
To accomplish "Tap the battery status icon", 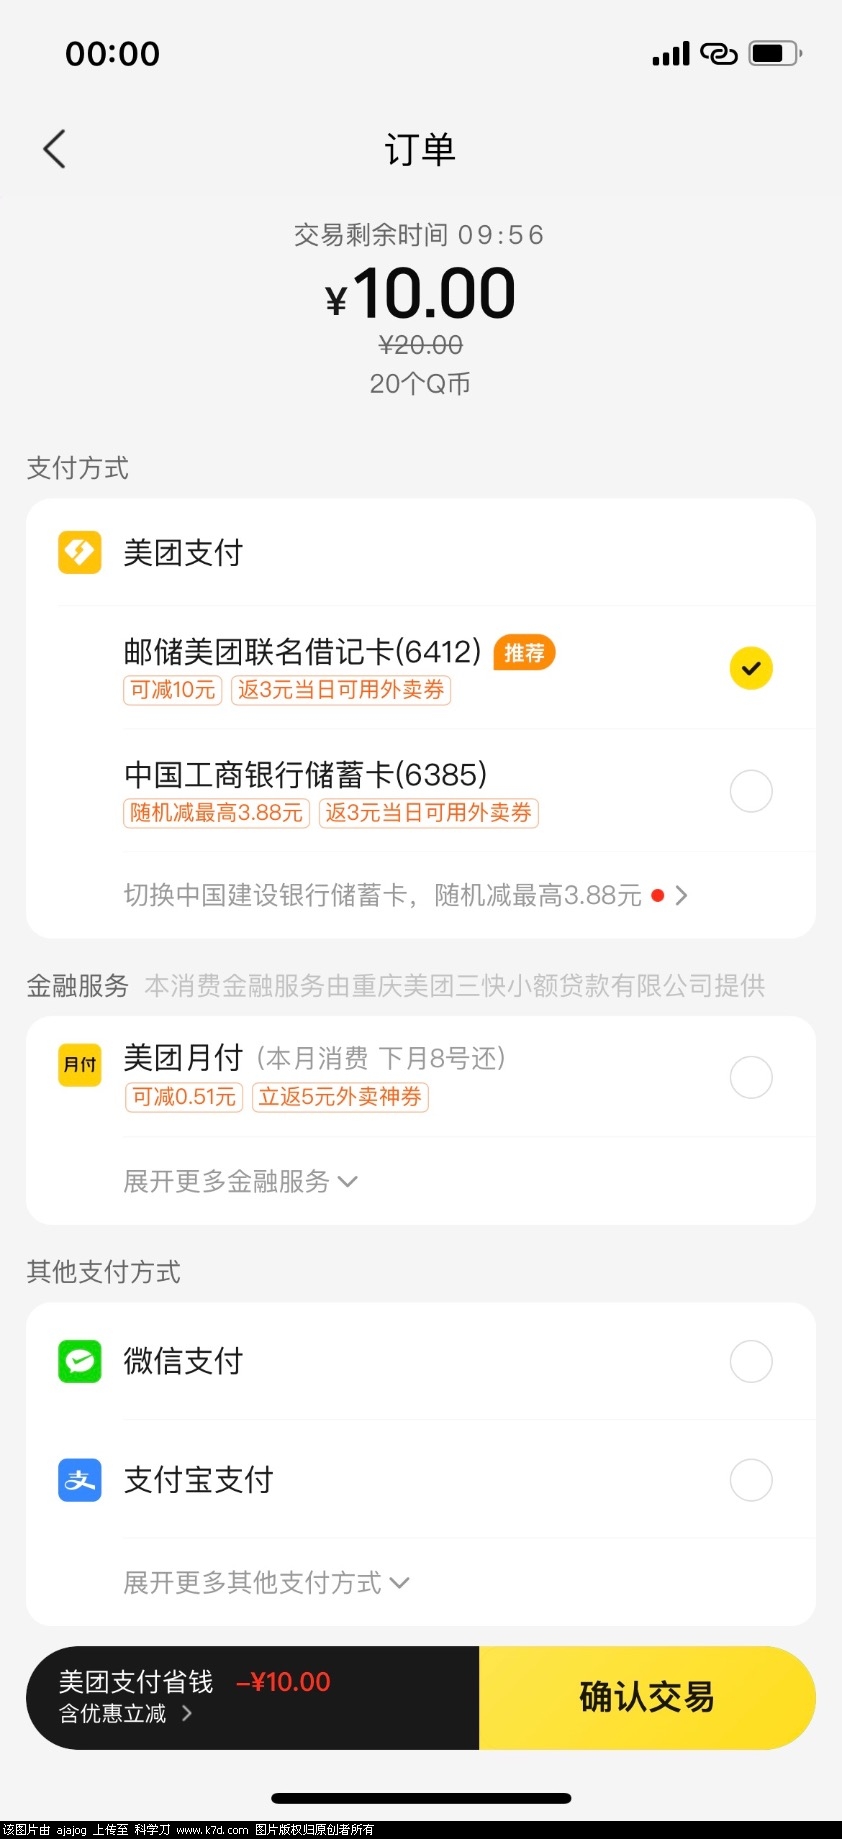I will click(775, 53).
